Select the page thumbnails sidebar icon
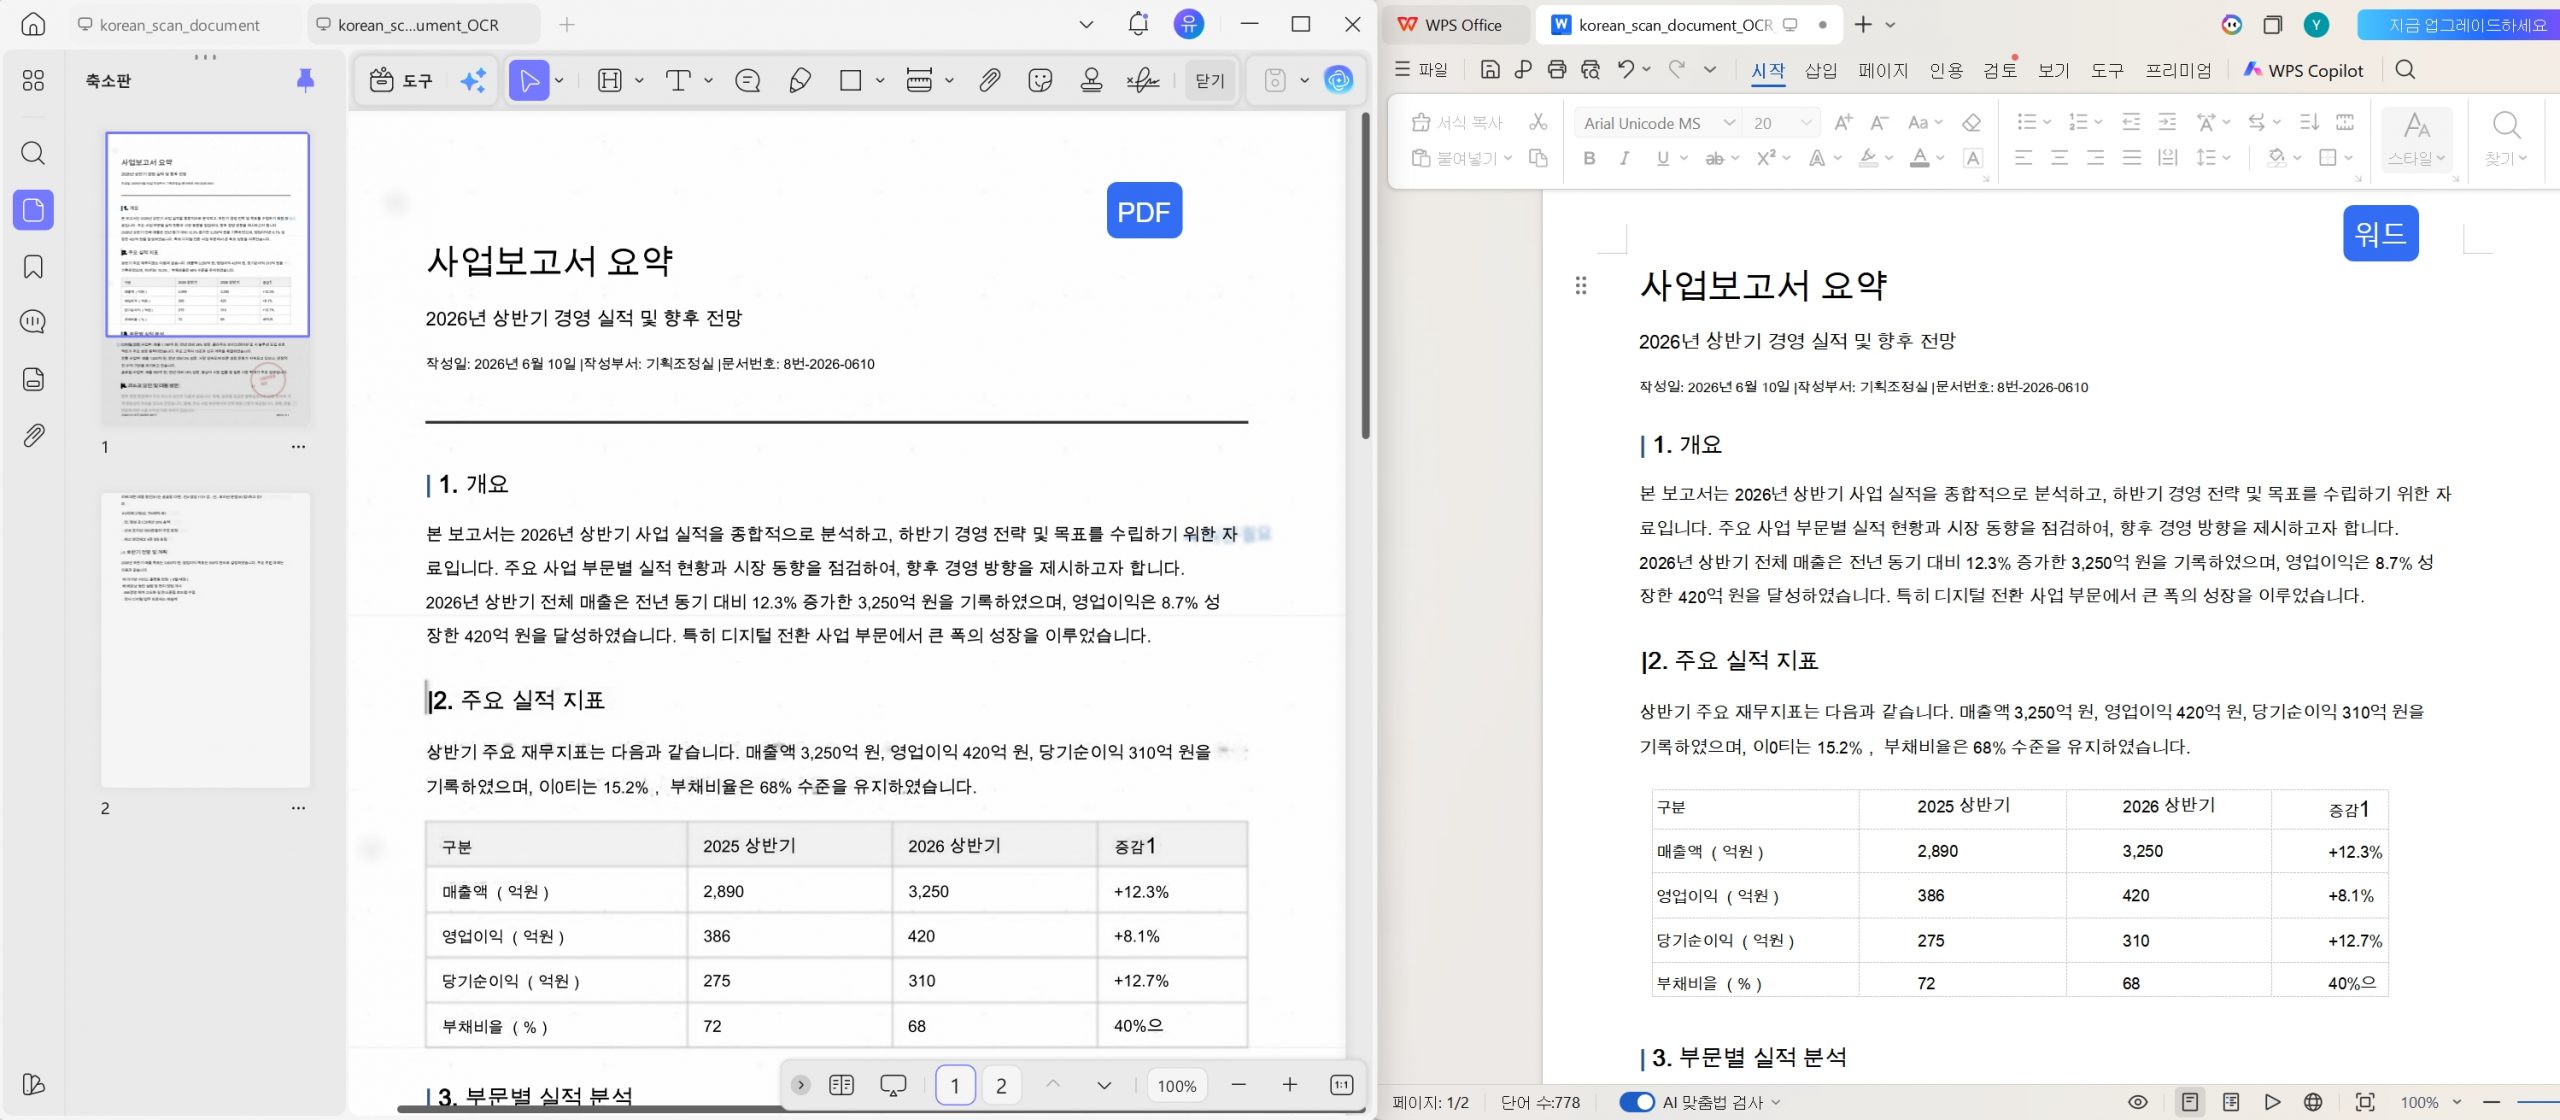This screenshot has height=1120, width=2560. (x=33, y=210)
